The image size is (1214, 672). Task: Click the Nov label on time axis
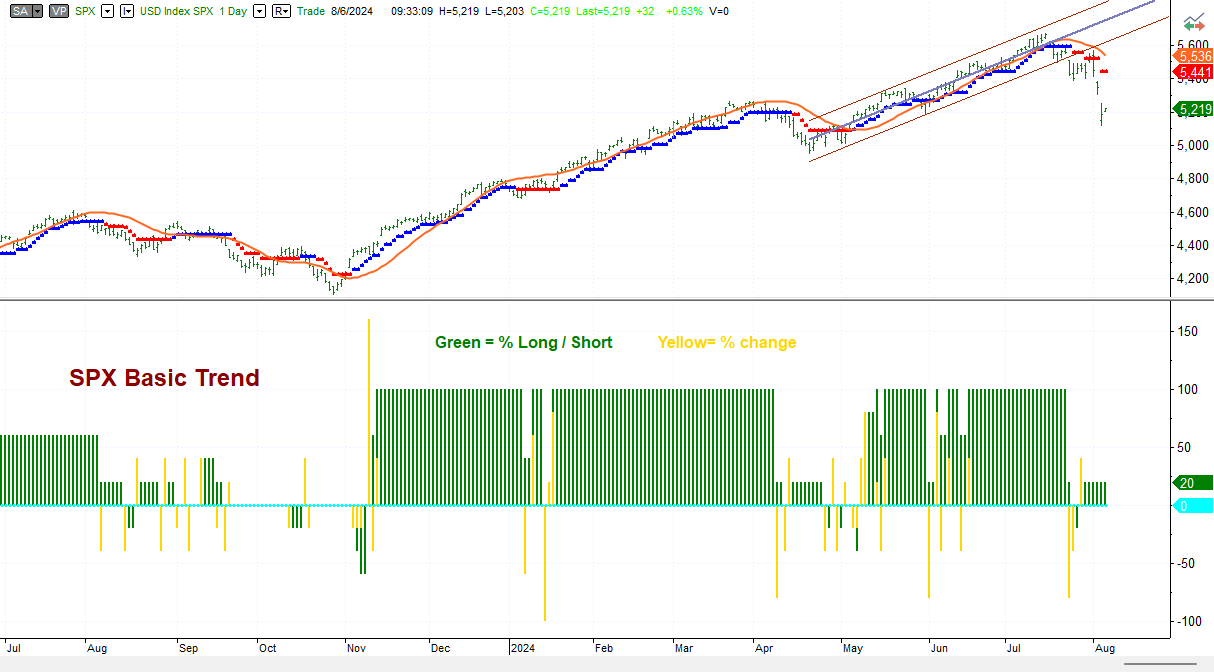point(357,647)
